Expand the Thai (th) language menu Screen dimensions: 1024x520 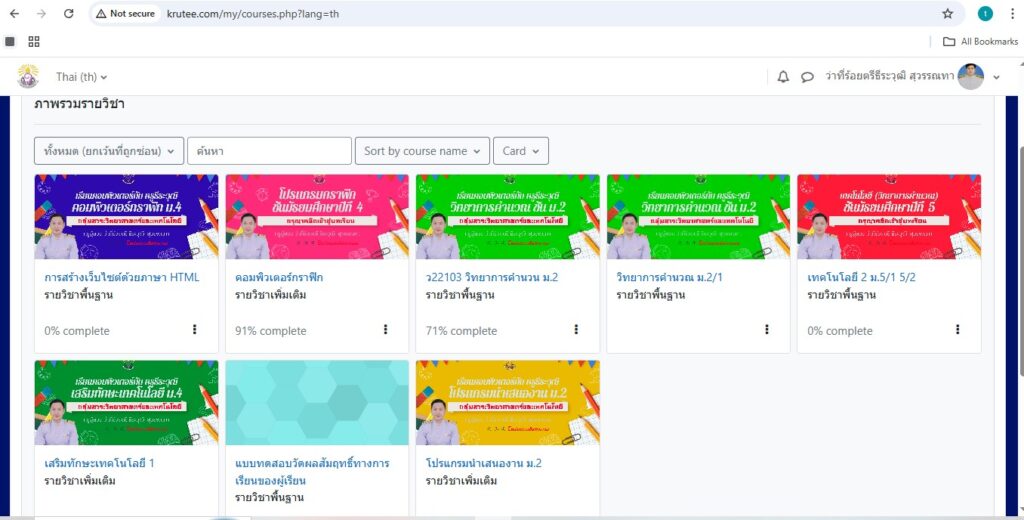pos(81,77)
